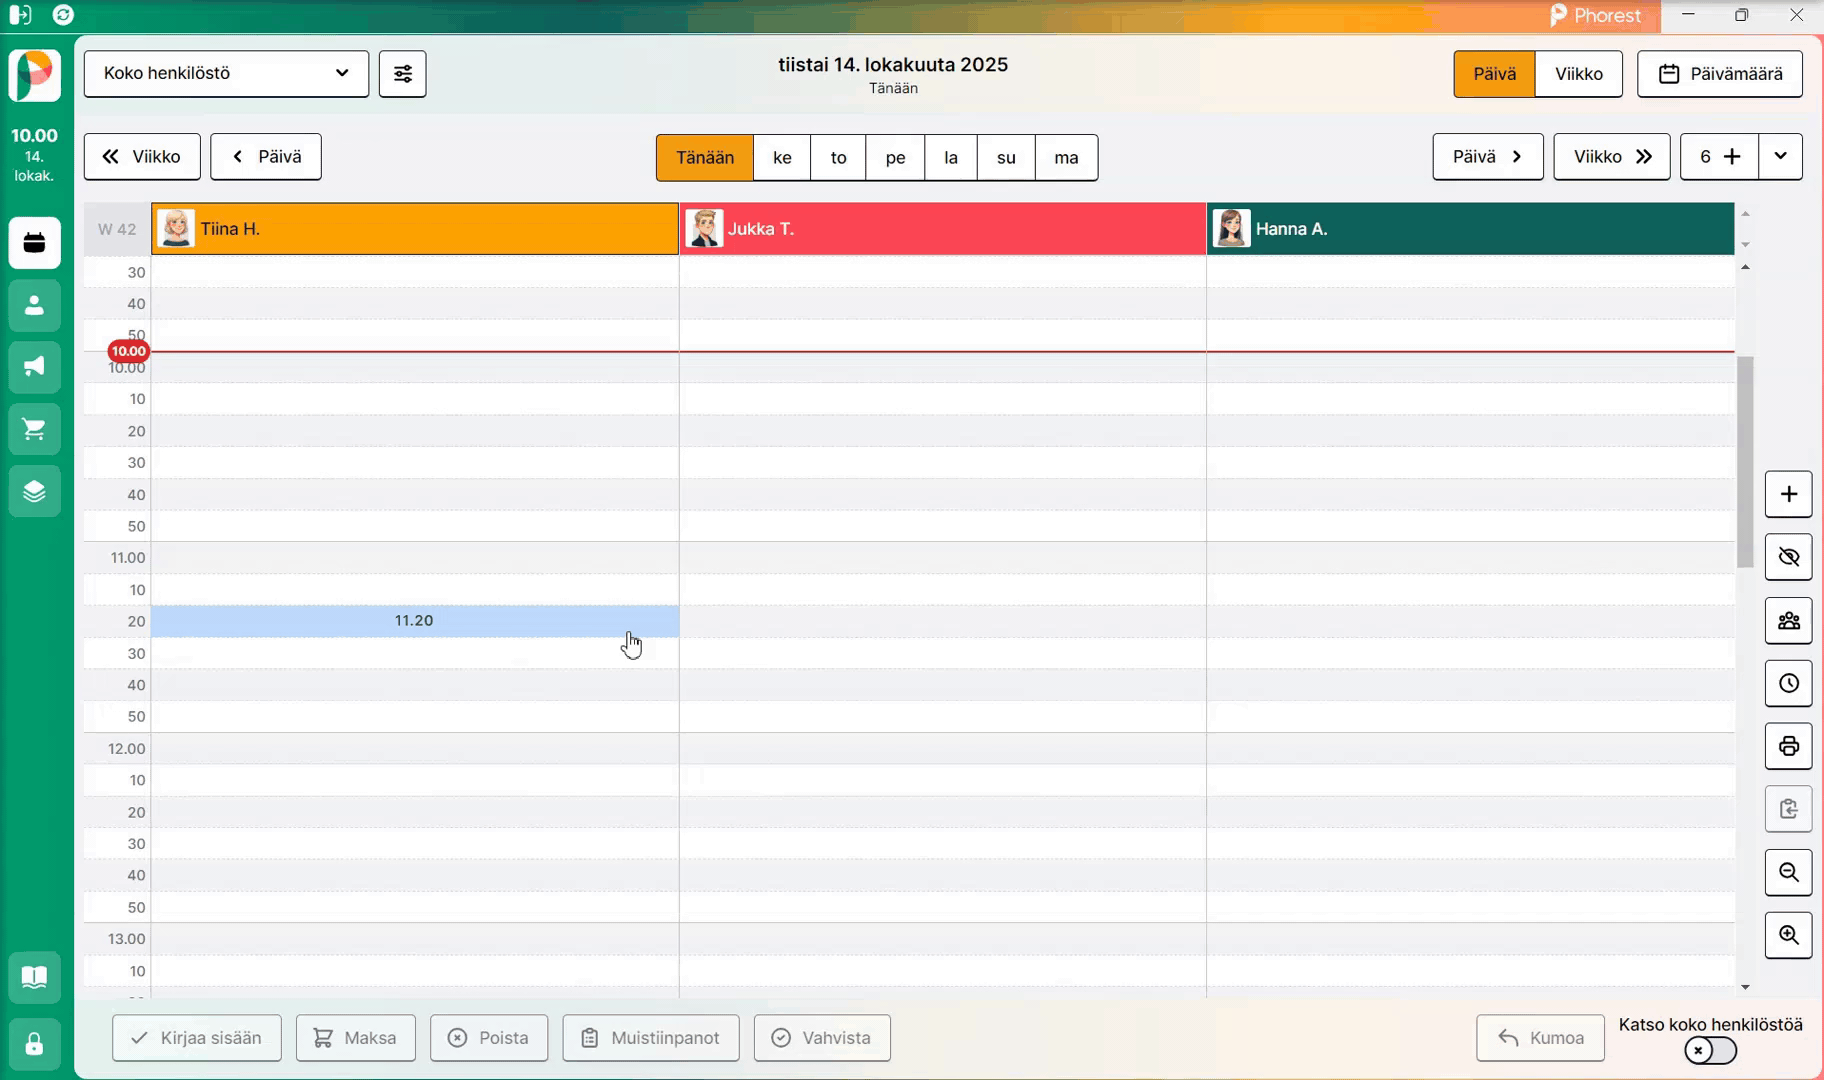Click the Muistiinpanot button
The image size is (1824, 1080).
tap(651, 1038)
